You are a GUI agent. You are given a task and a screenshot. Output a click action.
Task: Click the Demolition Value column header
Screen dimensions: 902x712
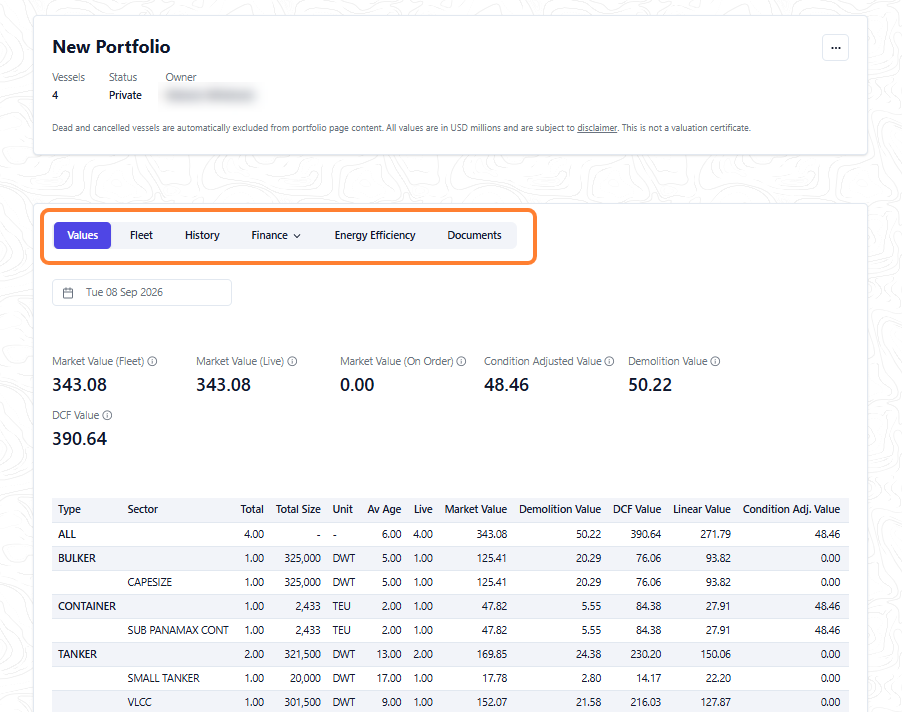coord(560,510)
